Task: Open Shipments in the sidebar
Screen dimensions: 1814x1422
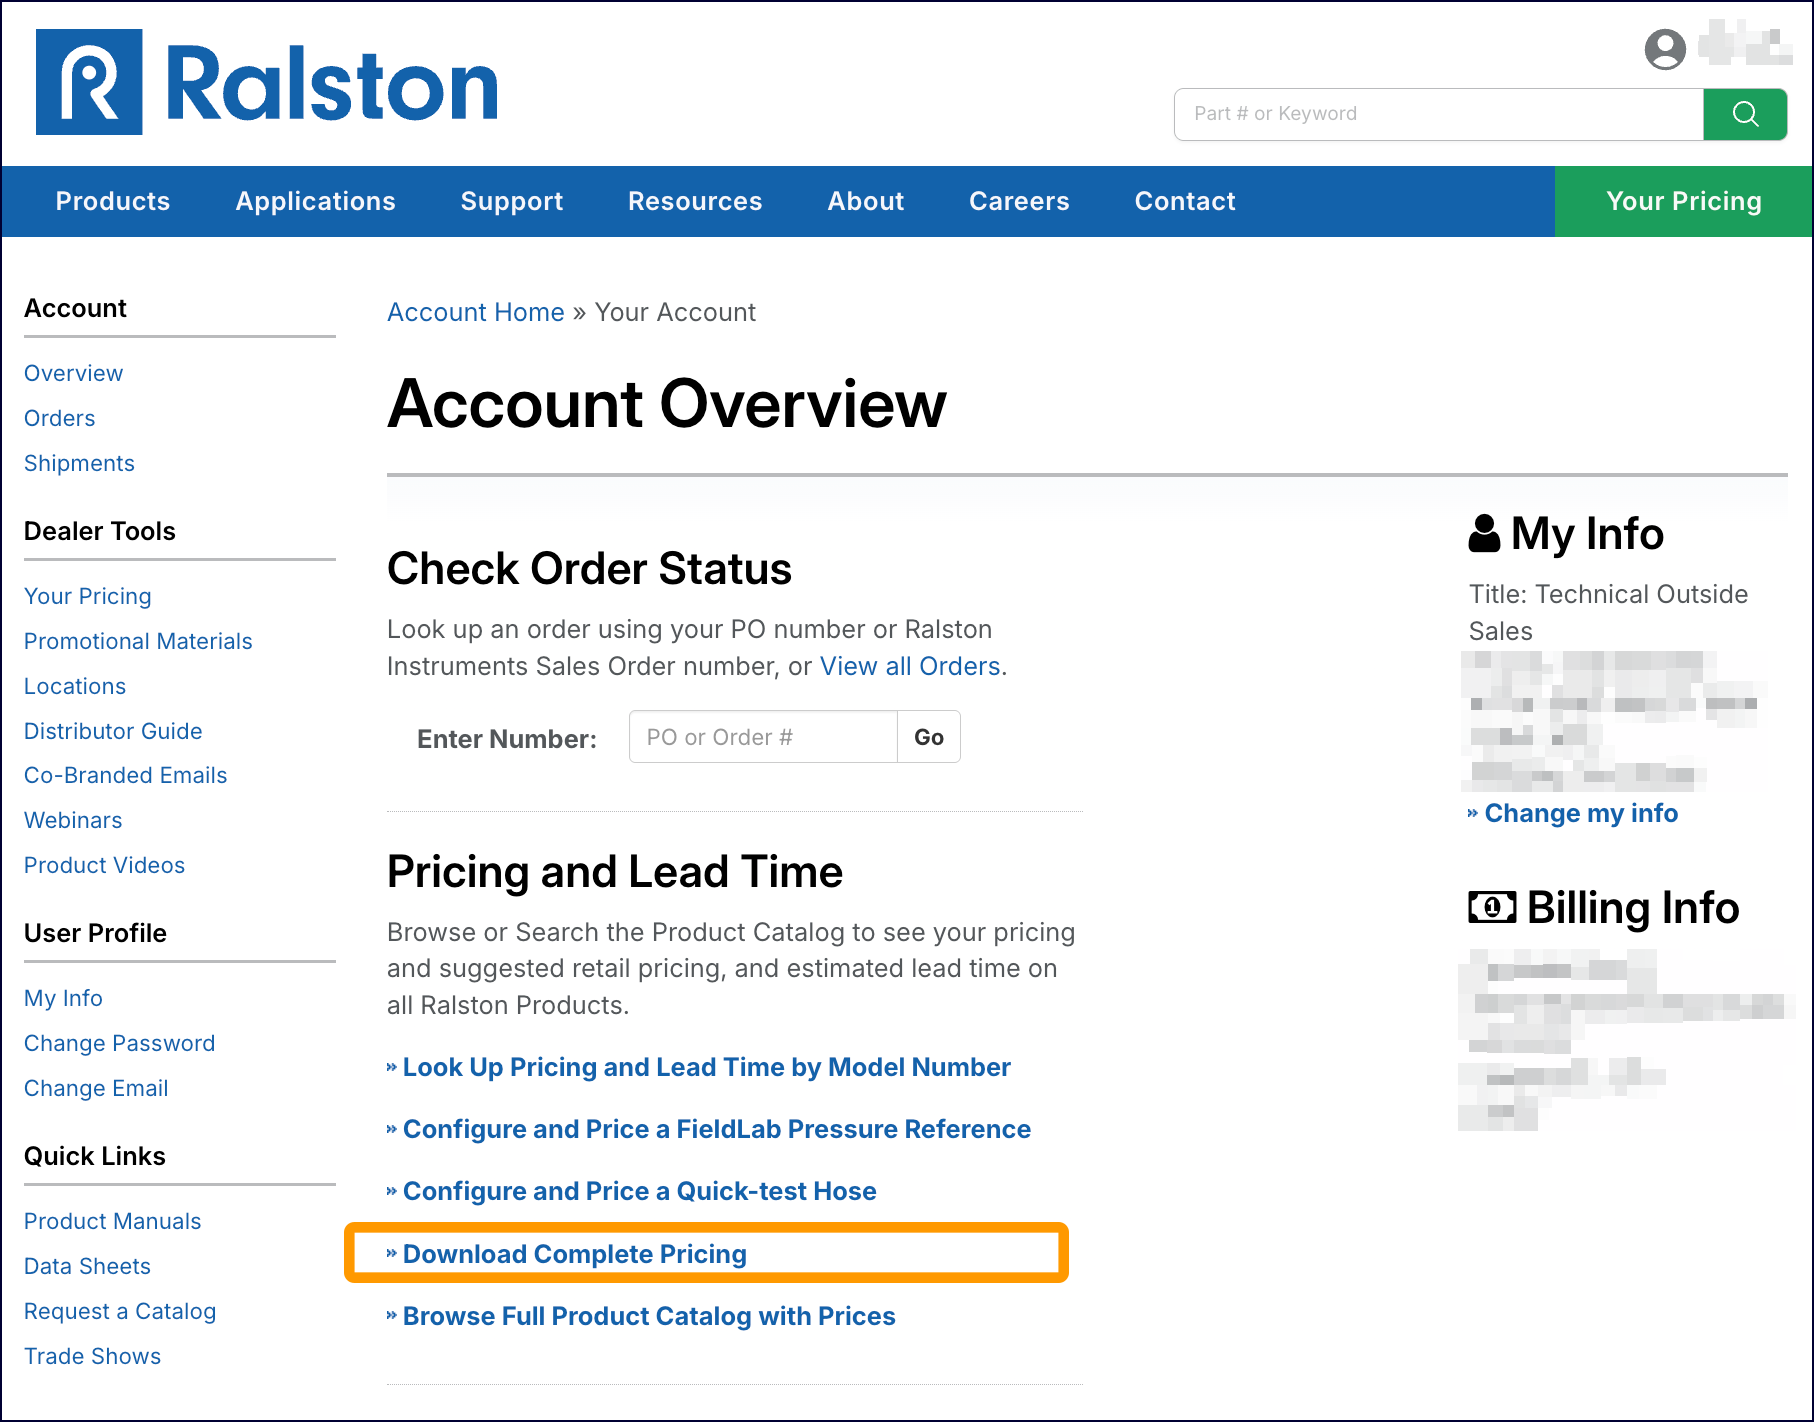Action: [x=79, y=463]
